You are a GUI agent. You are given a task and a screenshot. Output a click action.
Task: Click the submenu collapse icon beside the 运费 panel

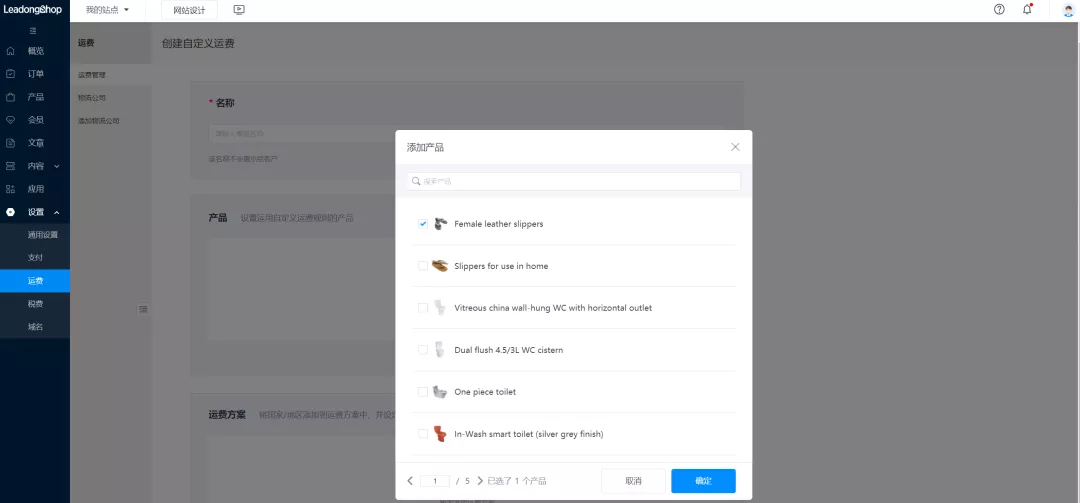[143, 309]
